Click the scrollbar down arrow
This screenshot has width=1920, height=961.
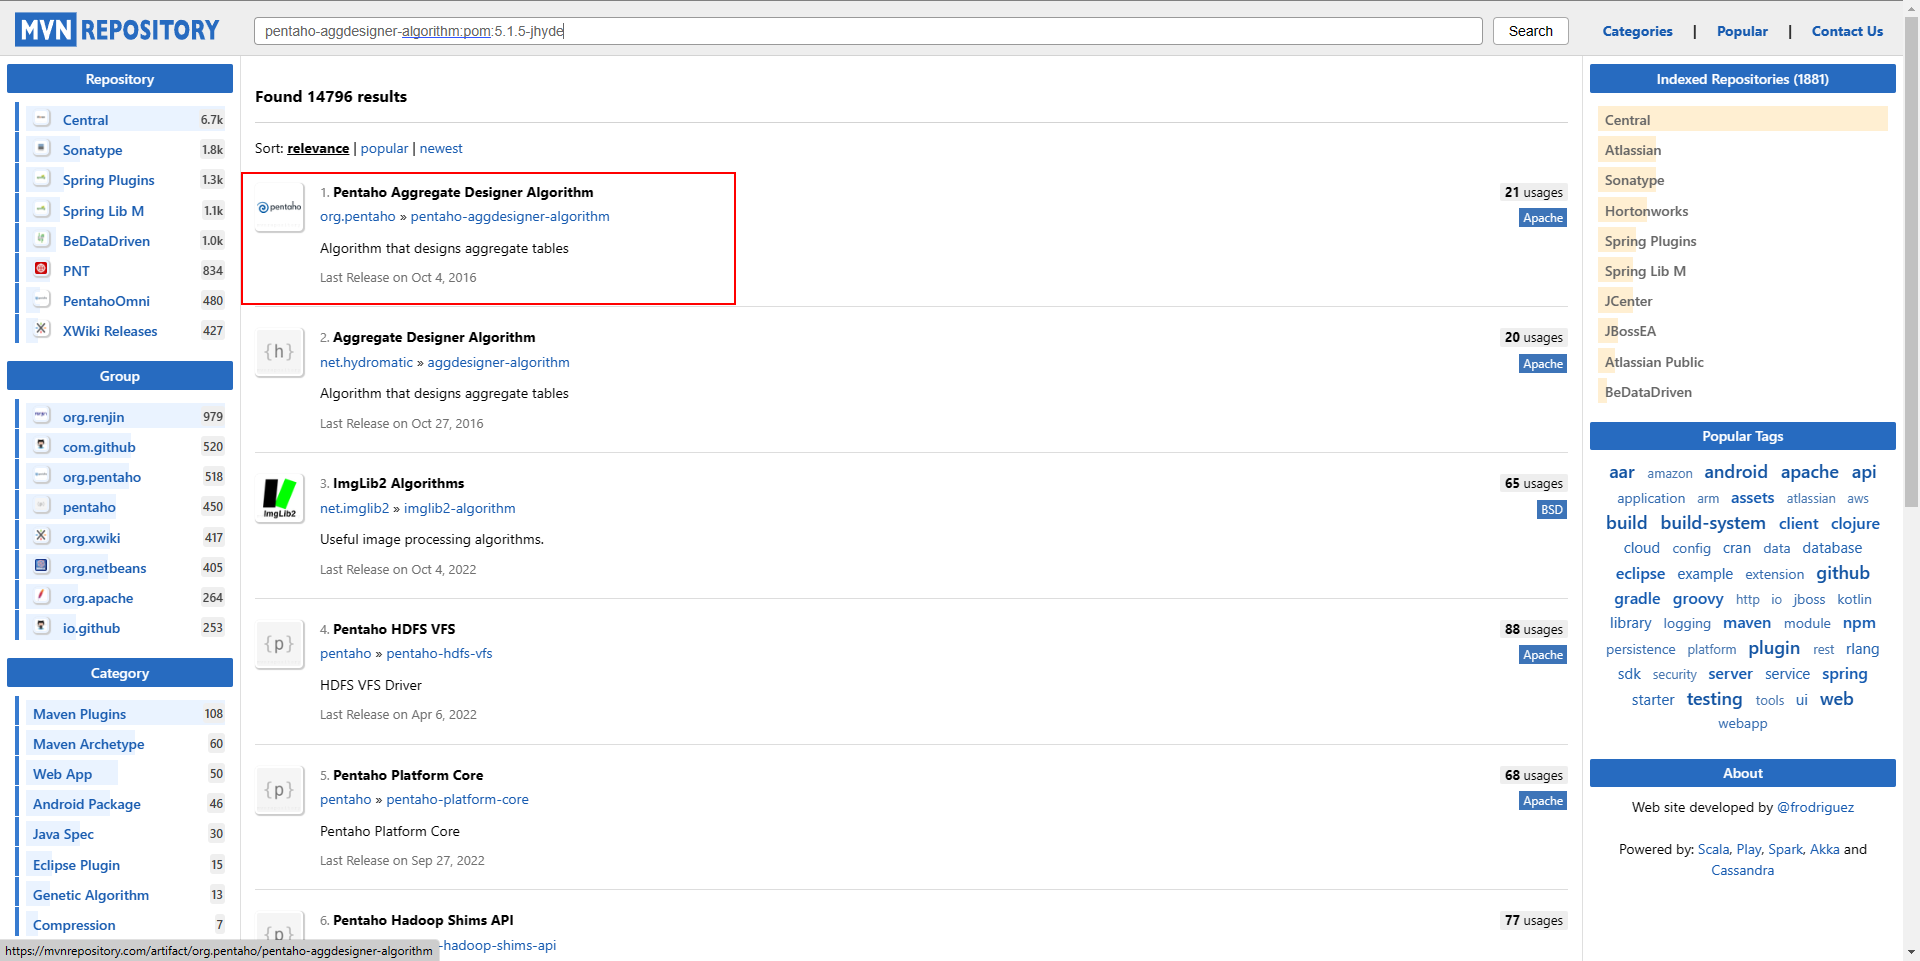(x=1911, y=953)
